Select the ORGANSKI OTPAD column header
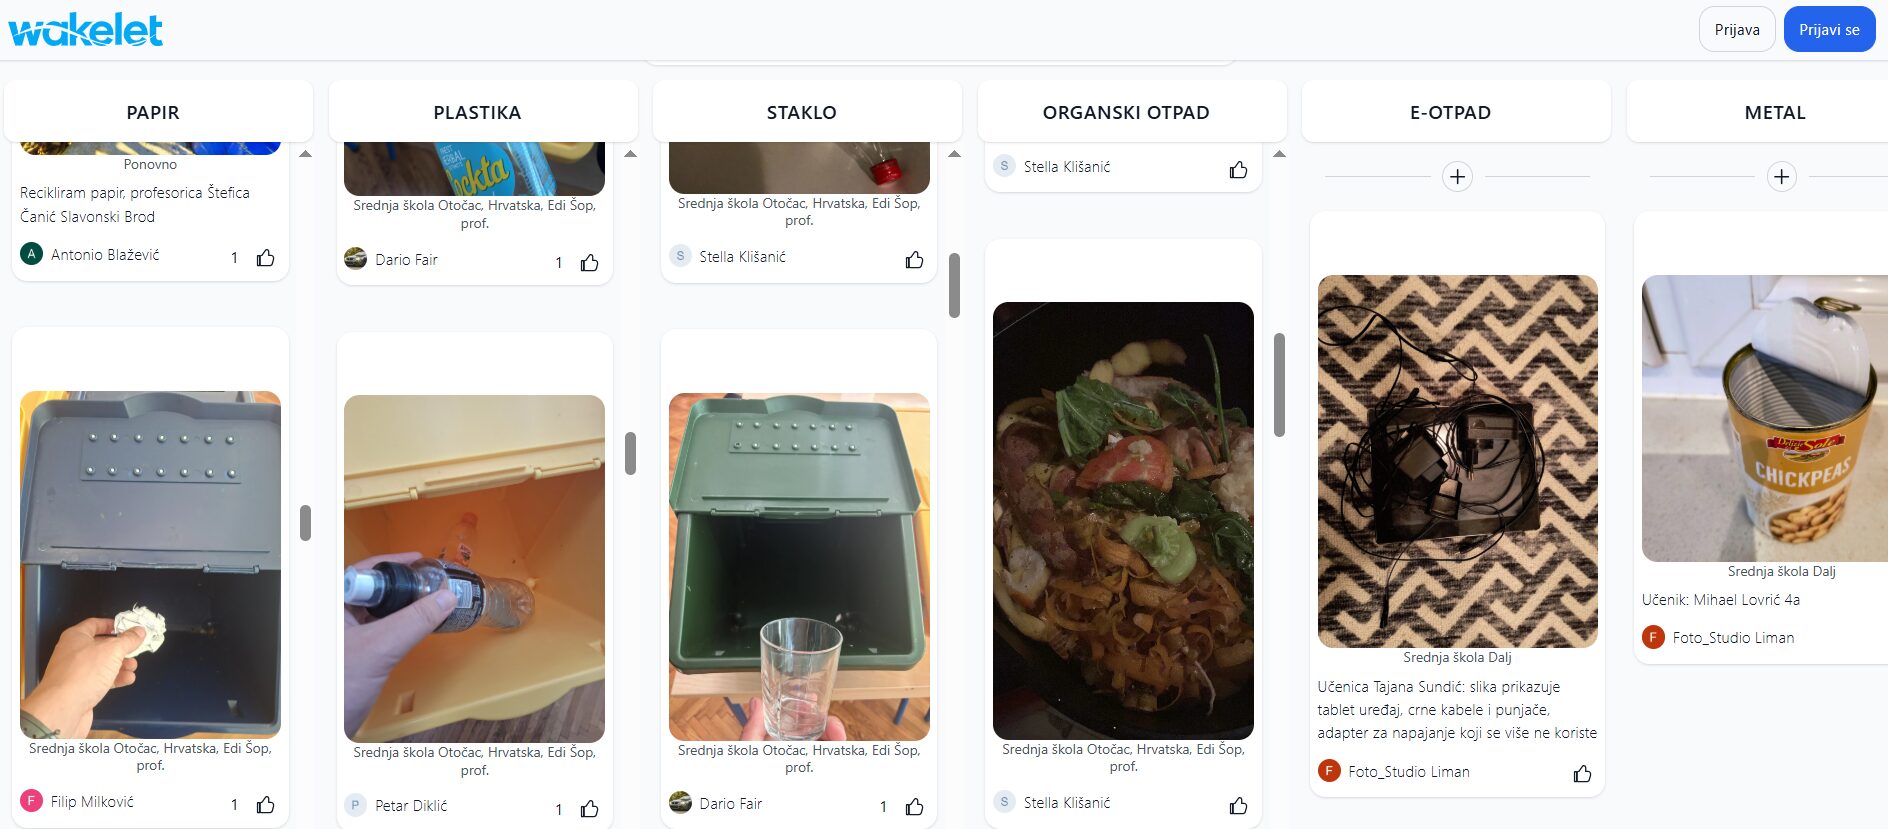Image resolution: width=1888 pixels, height=829 pixels. [x=1126, y=113]
